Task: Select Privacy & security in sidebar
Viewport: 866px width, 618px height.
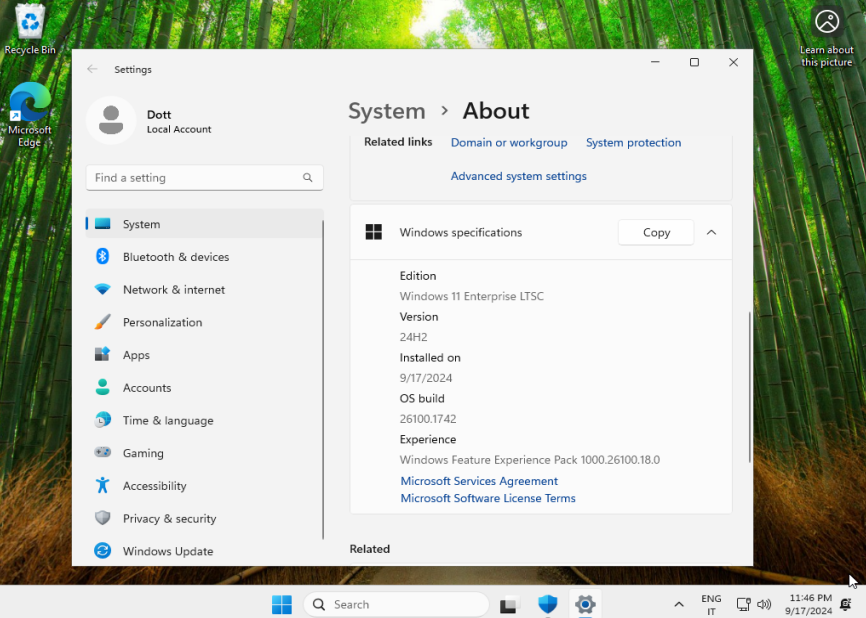Action: tap(204, 518)
